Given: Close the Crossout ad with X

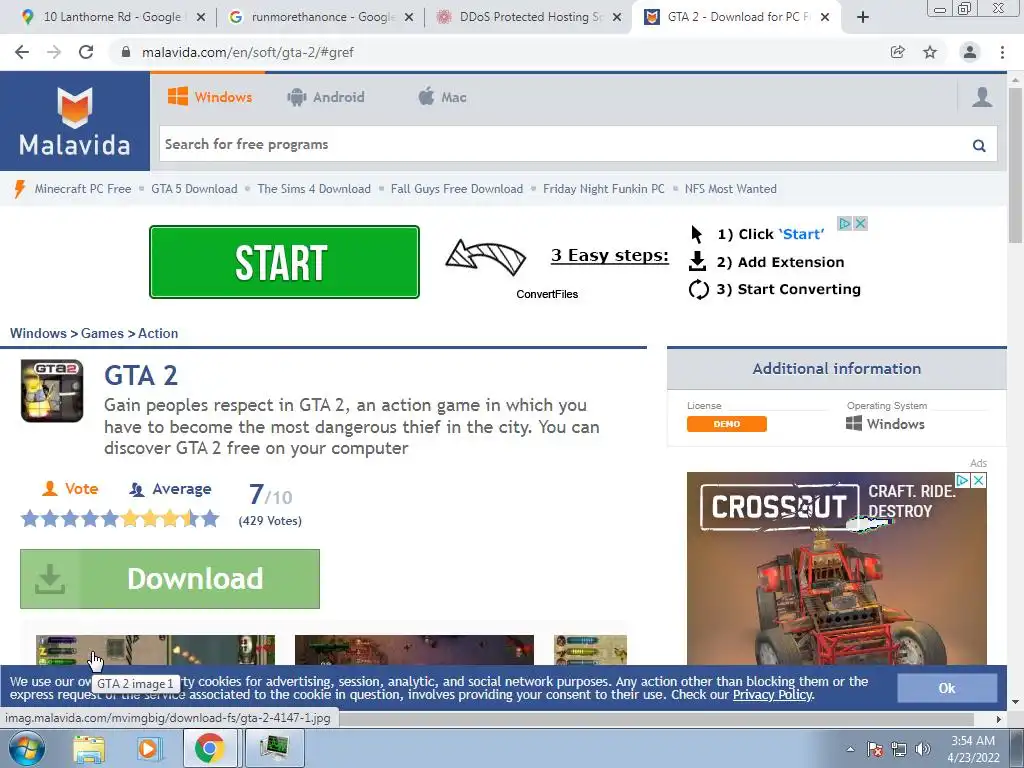Looking at the screenshot, I should (x=978, y=481).
